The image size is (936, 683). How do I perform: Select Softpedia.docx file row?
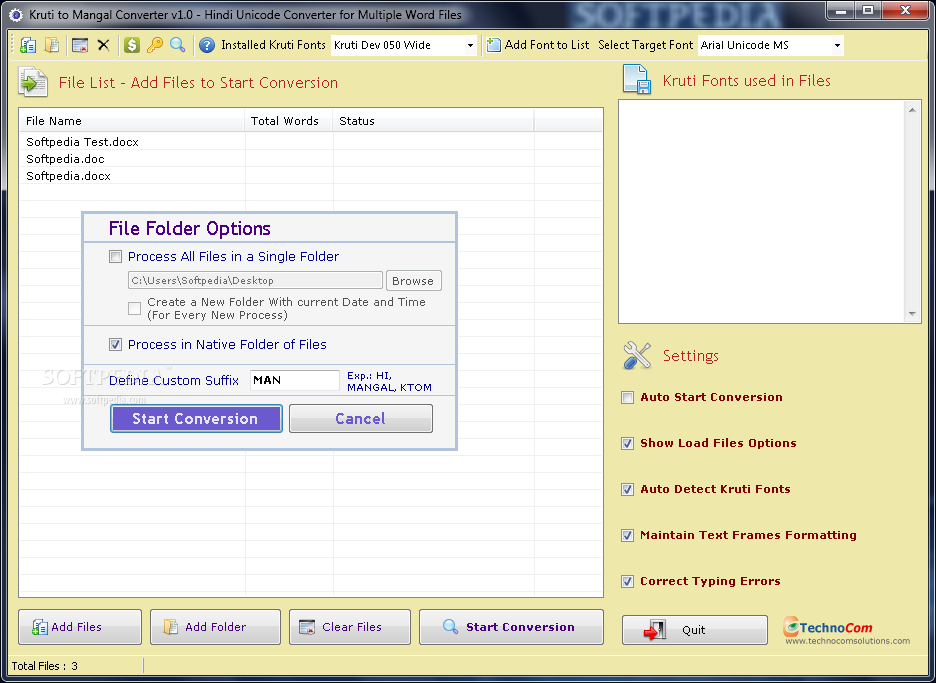click(x=311, y=176)
